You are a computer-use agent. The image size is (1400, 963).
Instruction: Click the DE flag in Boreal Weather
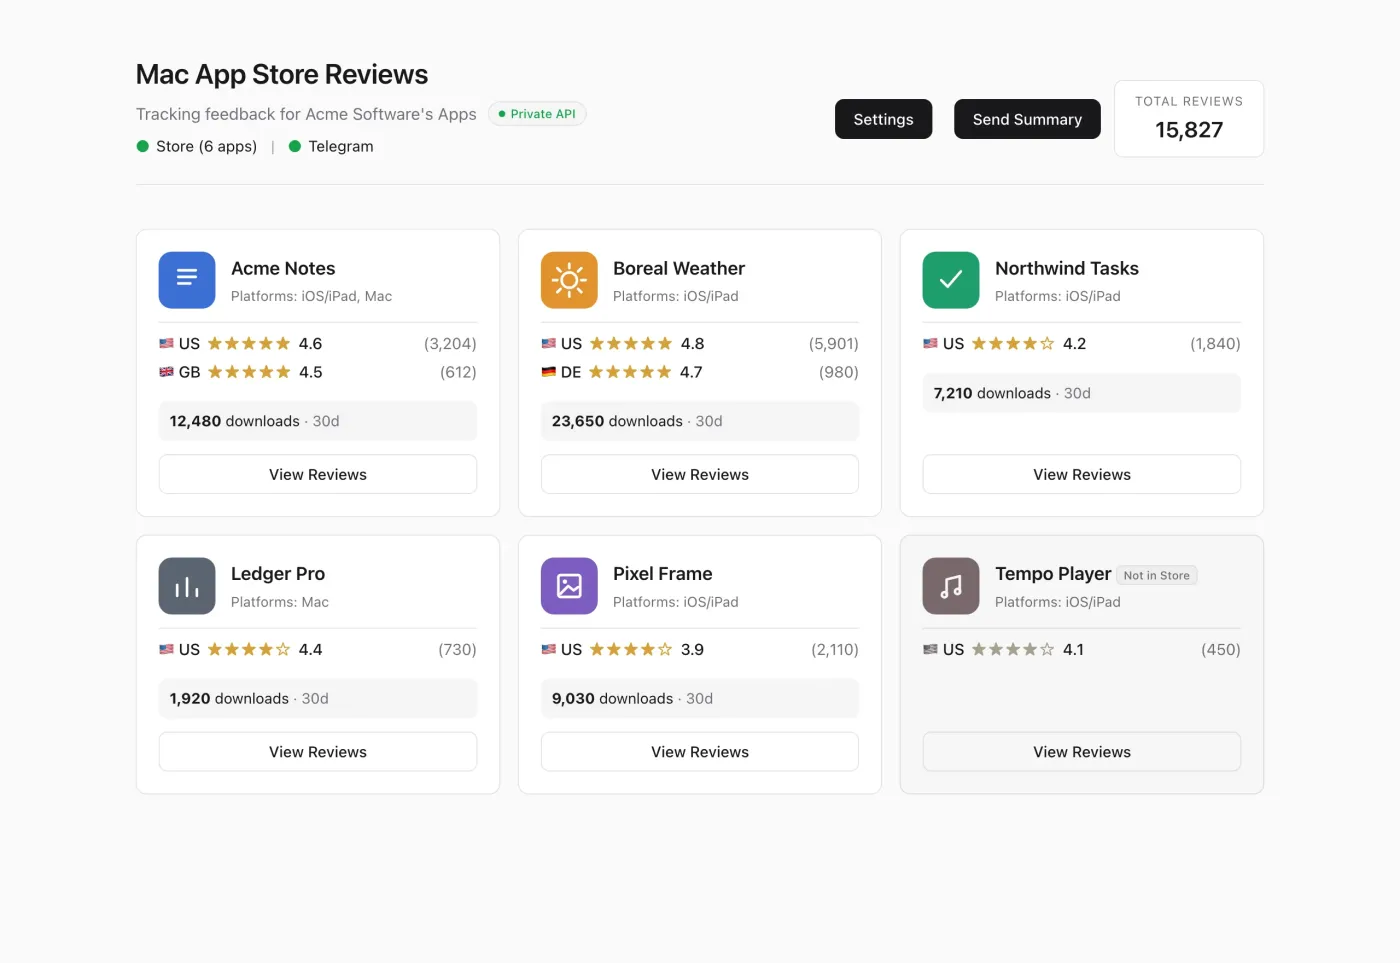[548, 372]
